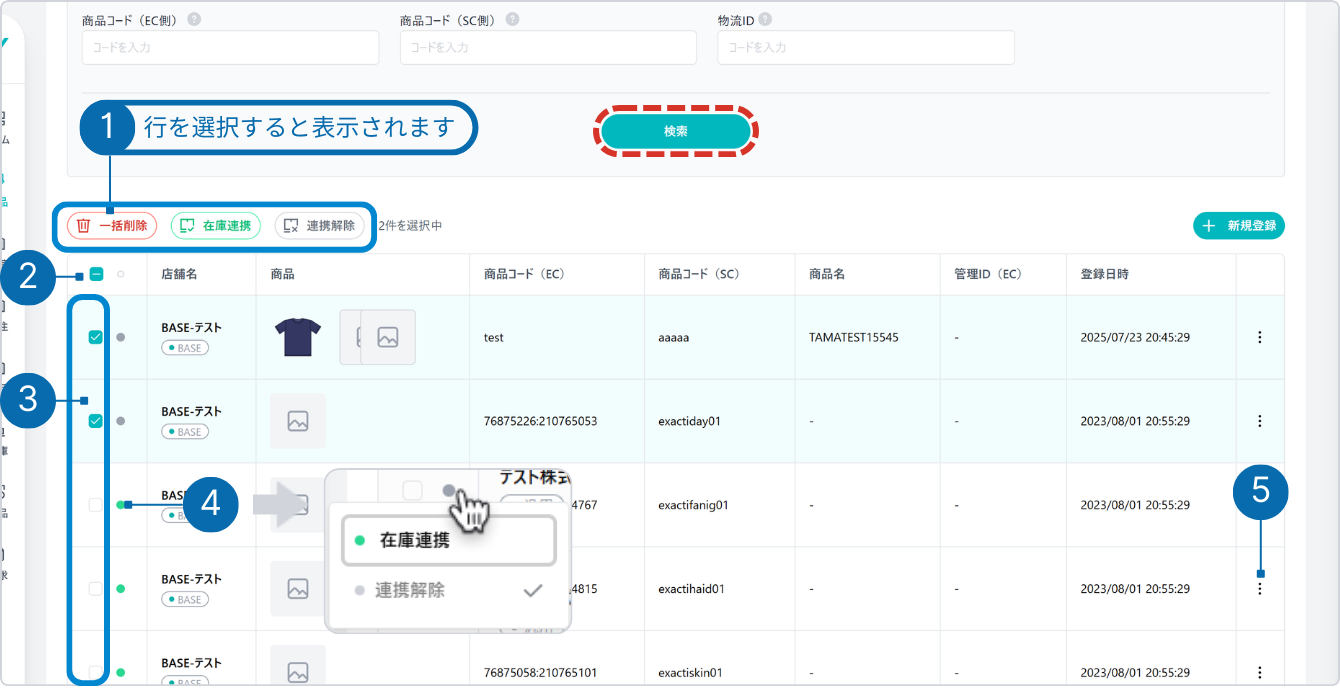Click the 物流ID input field
The height and width of the screenshot is (692, 1340).
coord(865,47)
